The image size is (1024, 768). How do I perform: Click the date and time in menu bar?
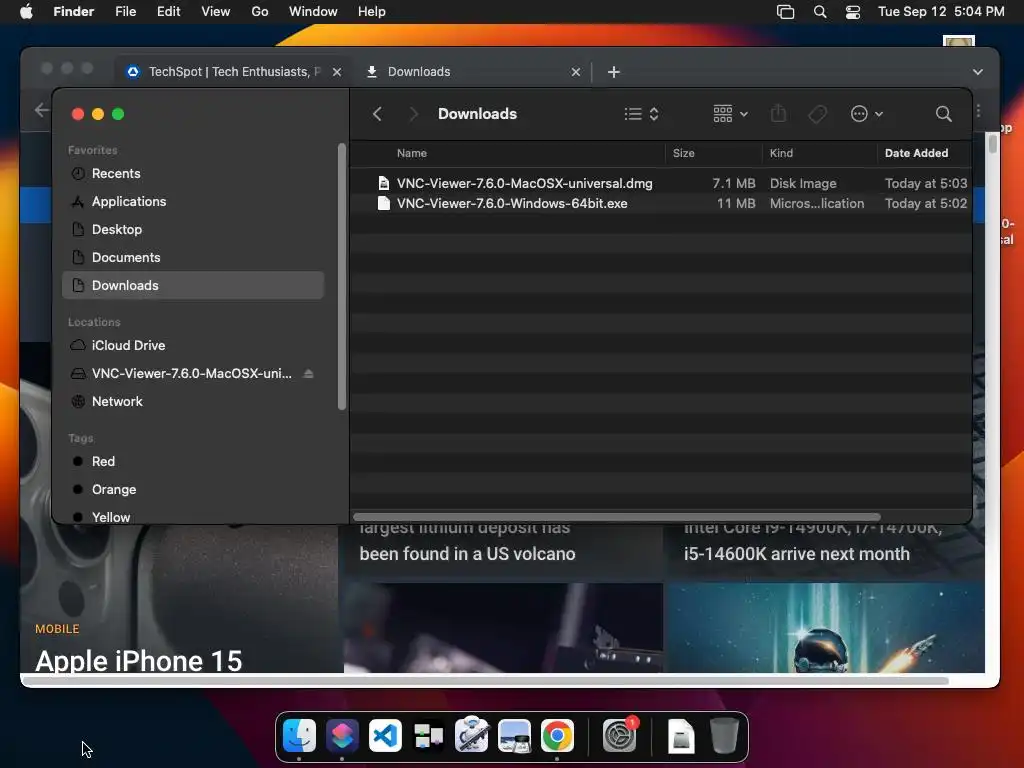pyautogui.click(x=941, y=12)
